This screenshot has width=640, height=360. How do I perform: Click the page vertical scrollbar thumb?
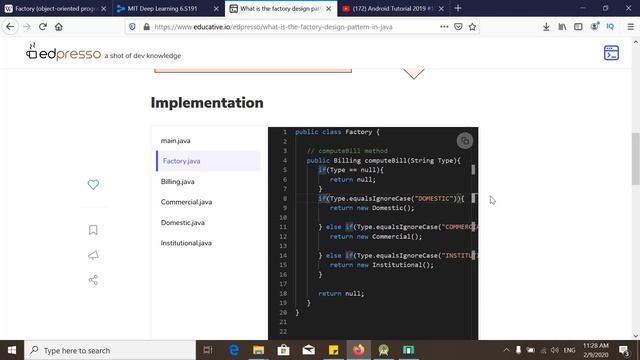coord(636,158)
